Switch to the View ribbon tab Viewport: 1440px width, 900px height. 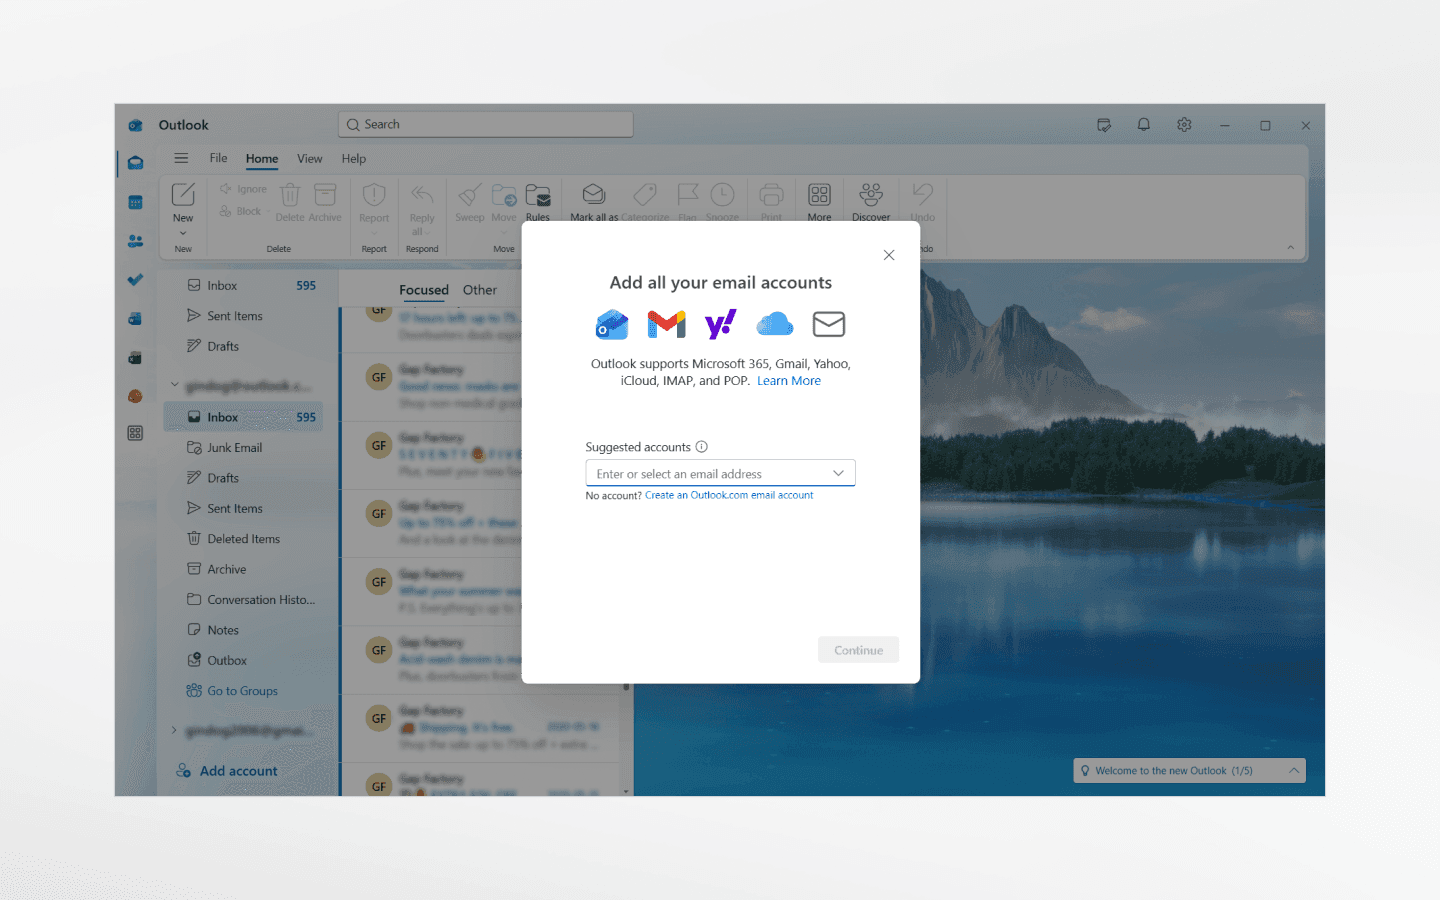tap(309, 158)
